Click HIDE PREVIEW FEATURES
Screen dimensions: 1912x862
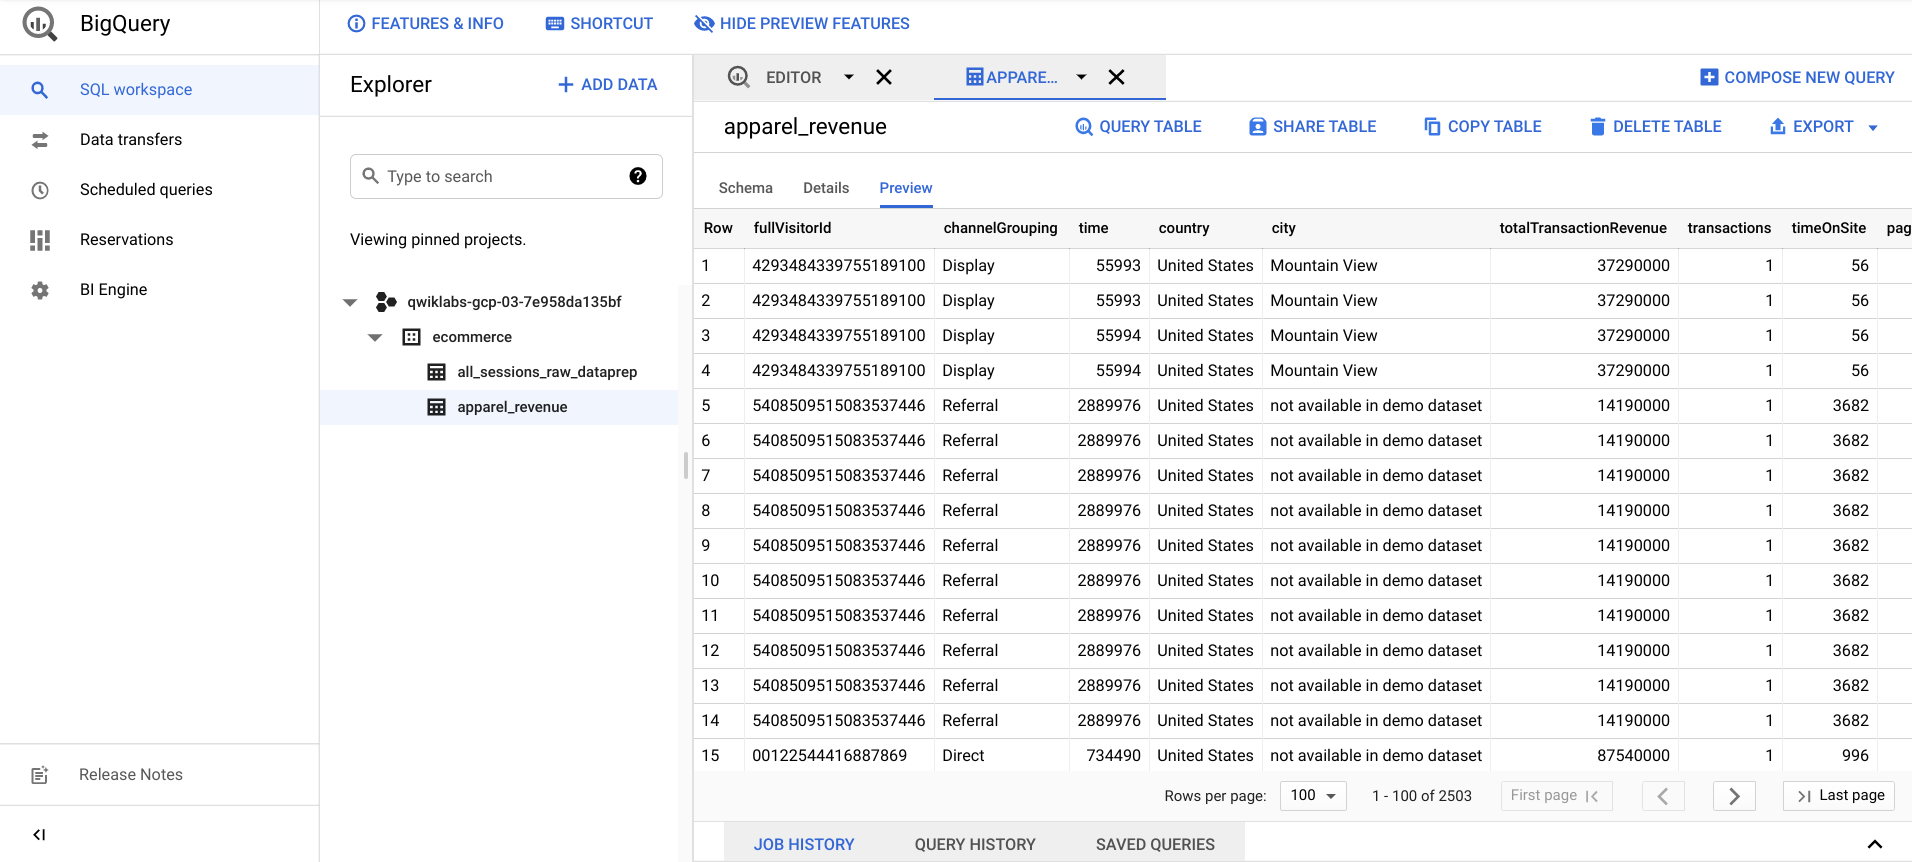pos(802,23)
